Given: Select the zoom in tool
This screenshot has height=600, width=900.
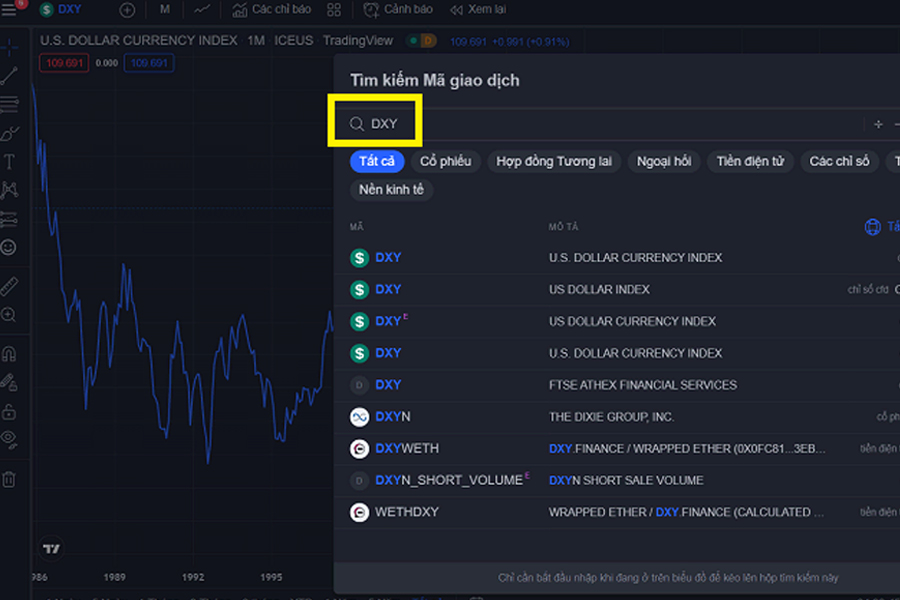Looking at the screenshot, I should 9,315.
